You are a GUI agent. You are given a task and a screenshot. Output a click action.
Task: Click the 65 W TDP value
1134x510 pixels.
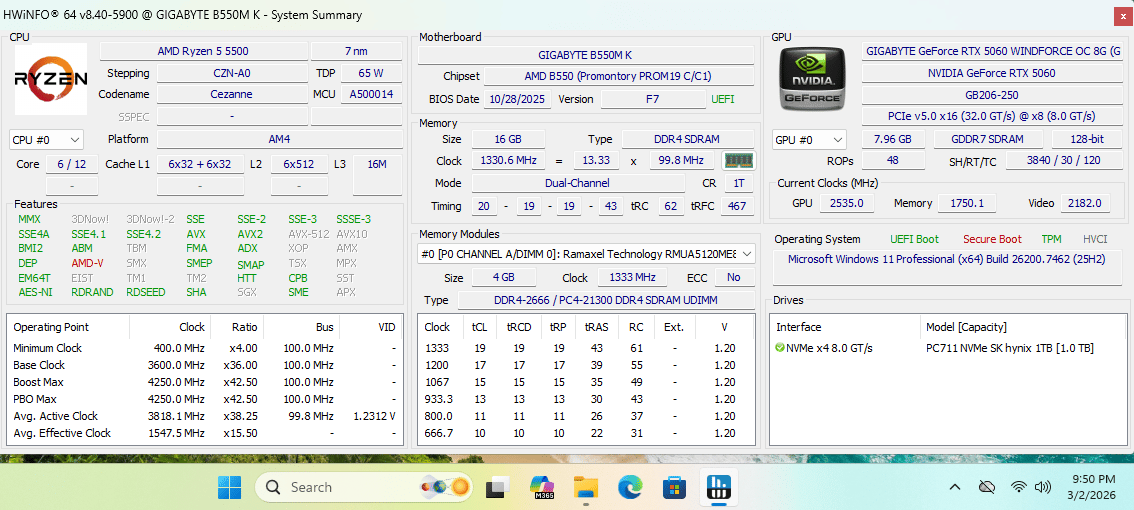(371, 73)
